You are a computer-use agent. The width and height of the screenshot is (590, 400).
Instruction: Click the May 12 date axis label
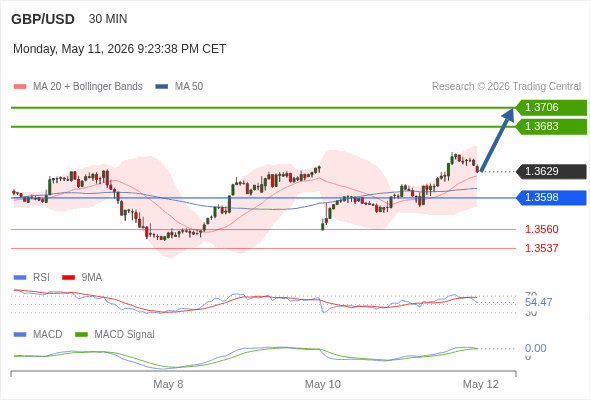tap(481, 384)
